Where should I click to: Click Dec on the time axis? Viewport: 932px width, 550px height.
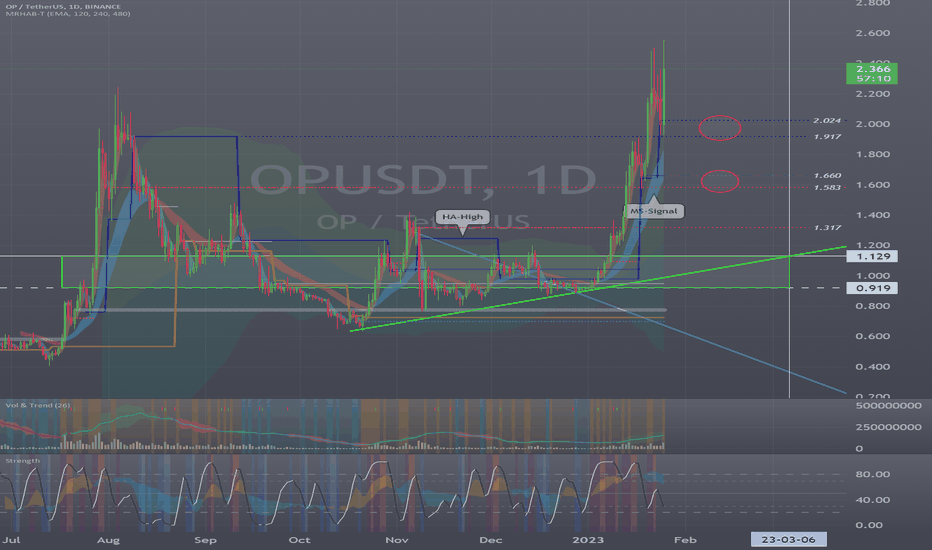(x=491, y=540)
